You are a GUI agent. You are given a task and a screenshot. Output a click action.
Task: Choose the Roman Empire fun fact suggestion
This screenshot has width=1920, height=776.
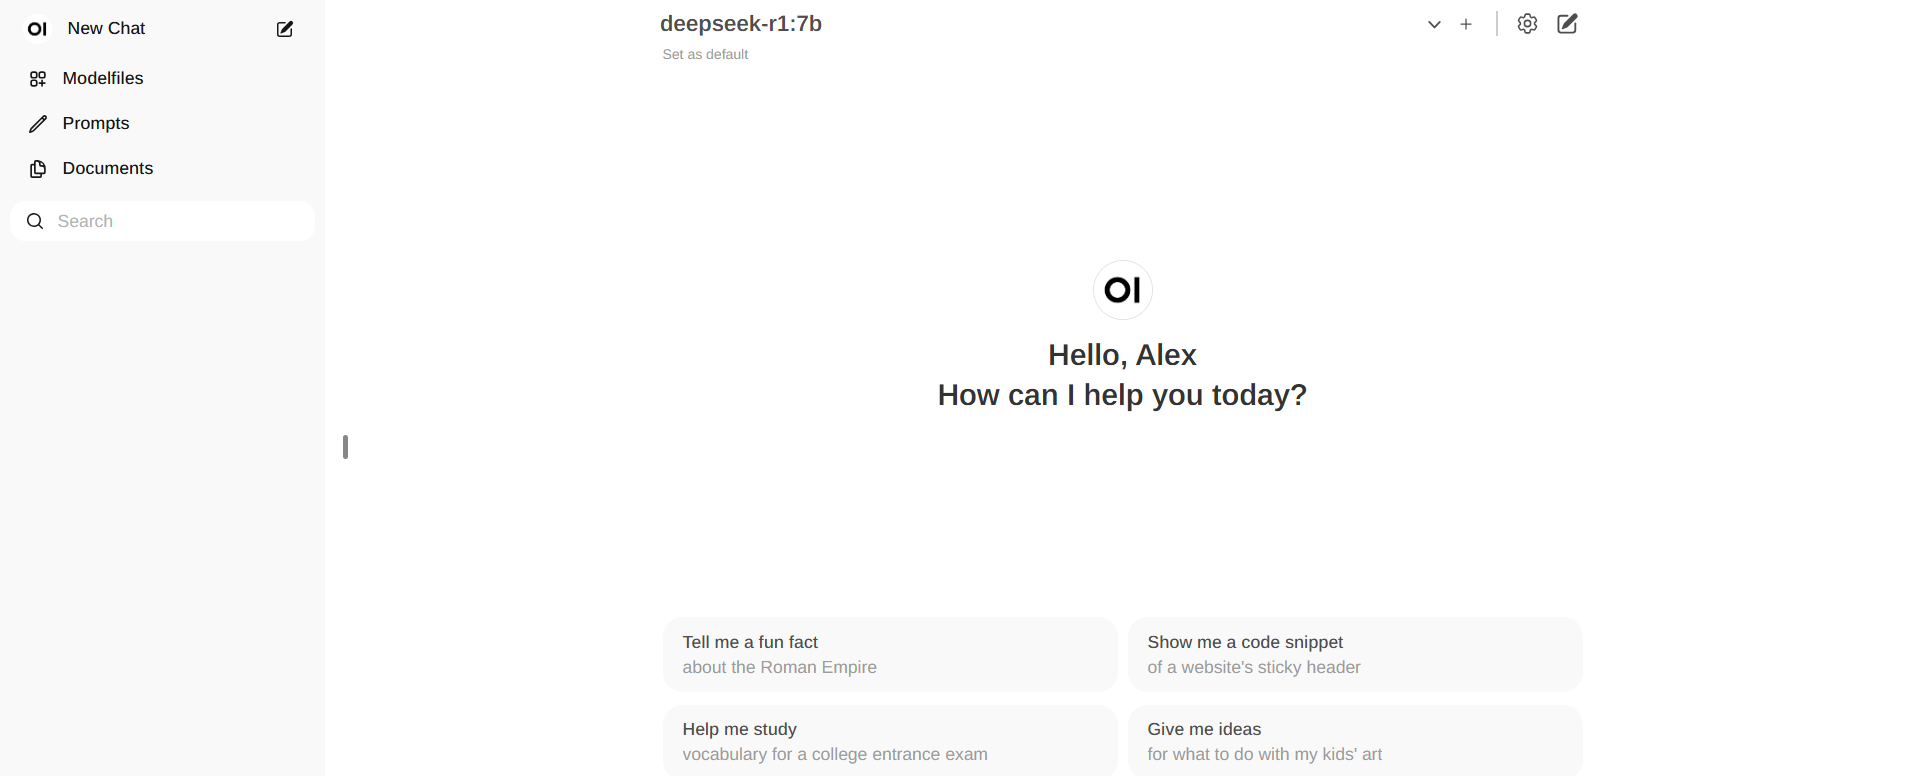[890, 654]
